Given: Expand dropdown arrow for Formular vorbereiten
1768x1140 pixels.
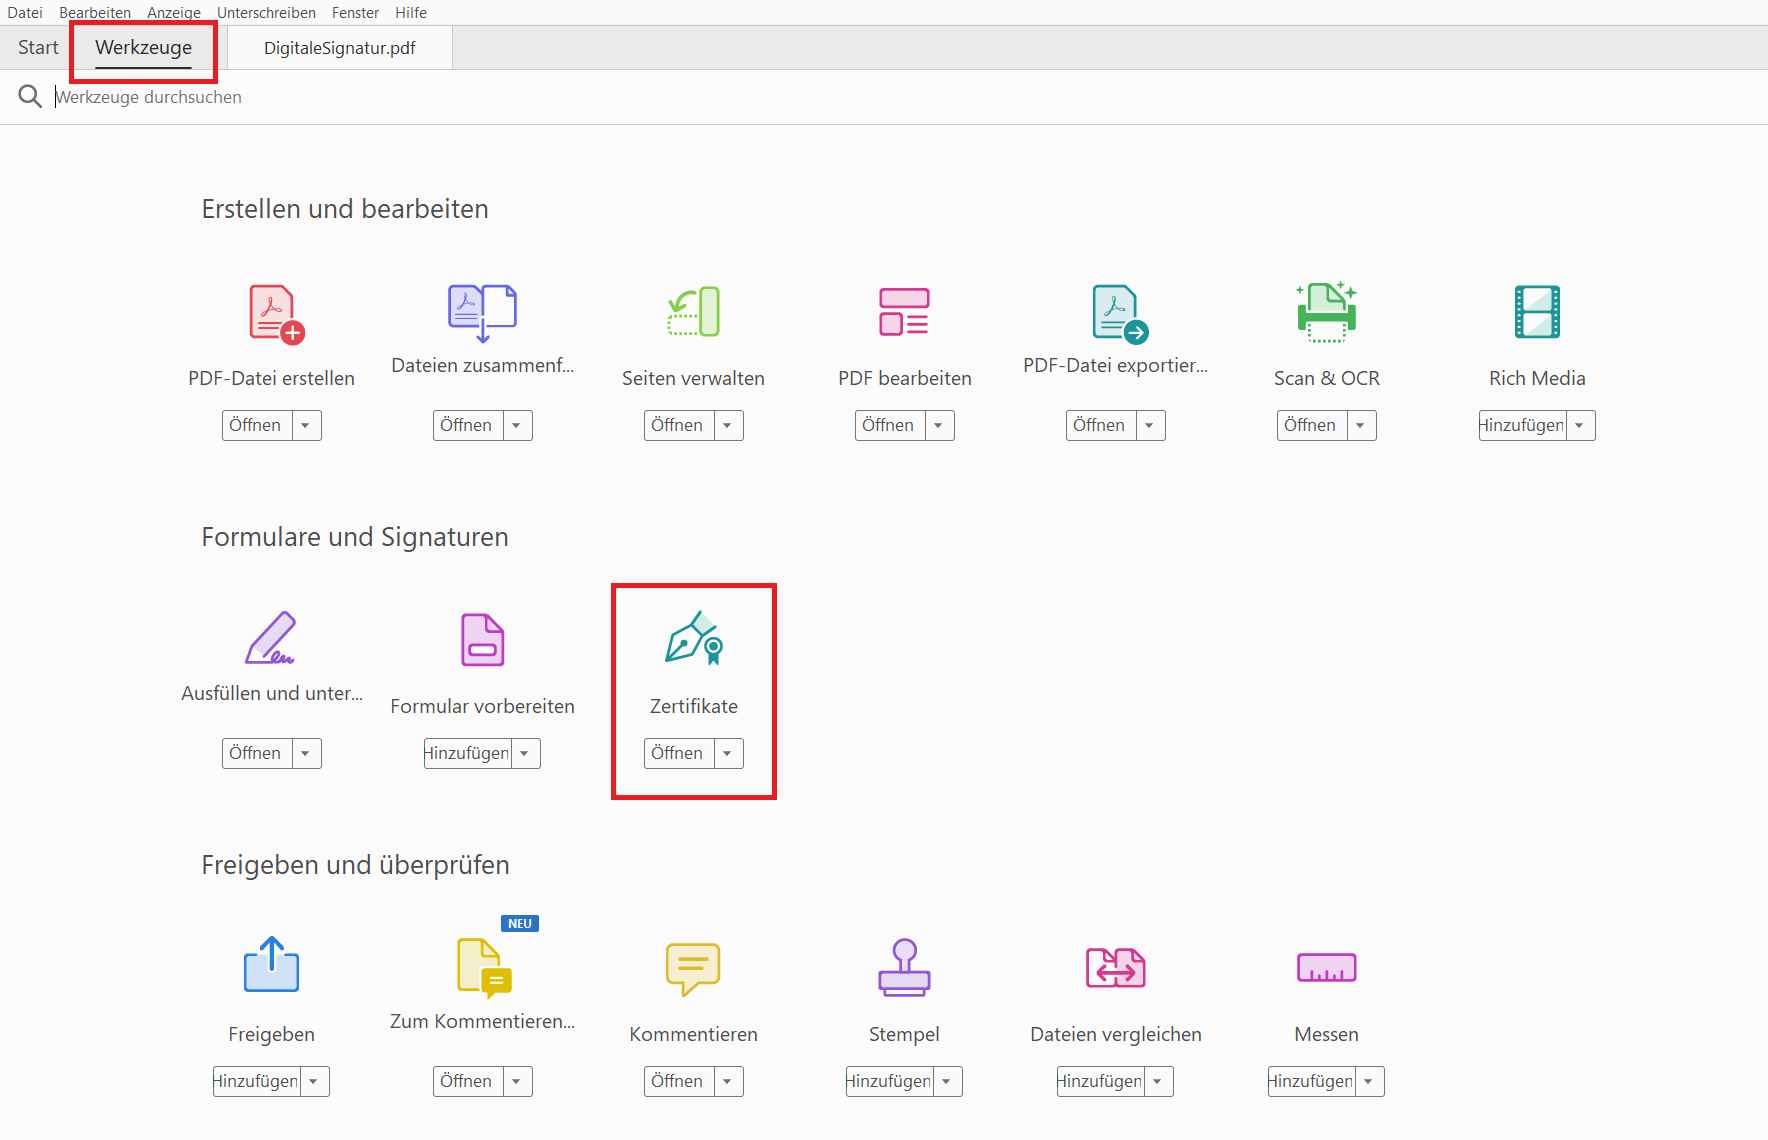Looking at the screenshot, I should click(x=525, y=753).
